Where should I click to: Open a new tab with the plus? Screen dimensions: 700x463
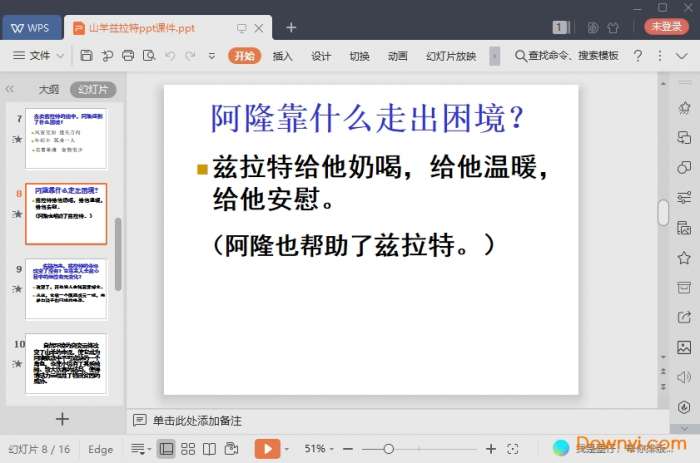tap(291, 28)
